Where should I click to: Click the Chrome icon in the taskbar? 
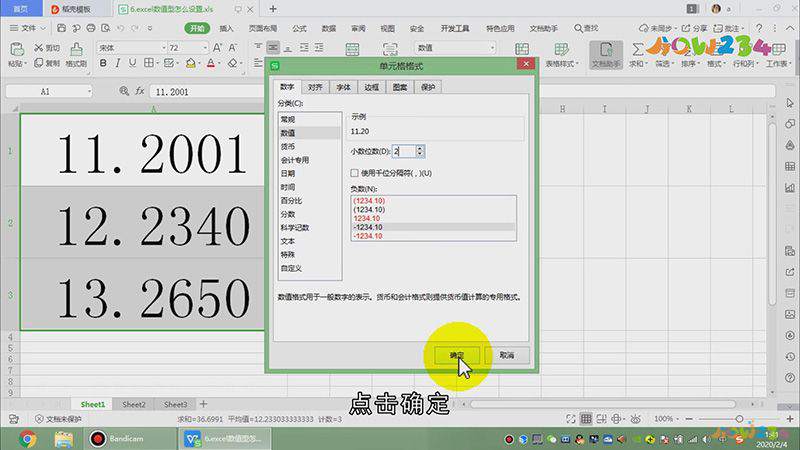(28, 439)
